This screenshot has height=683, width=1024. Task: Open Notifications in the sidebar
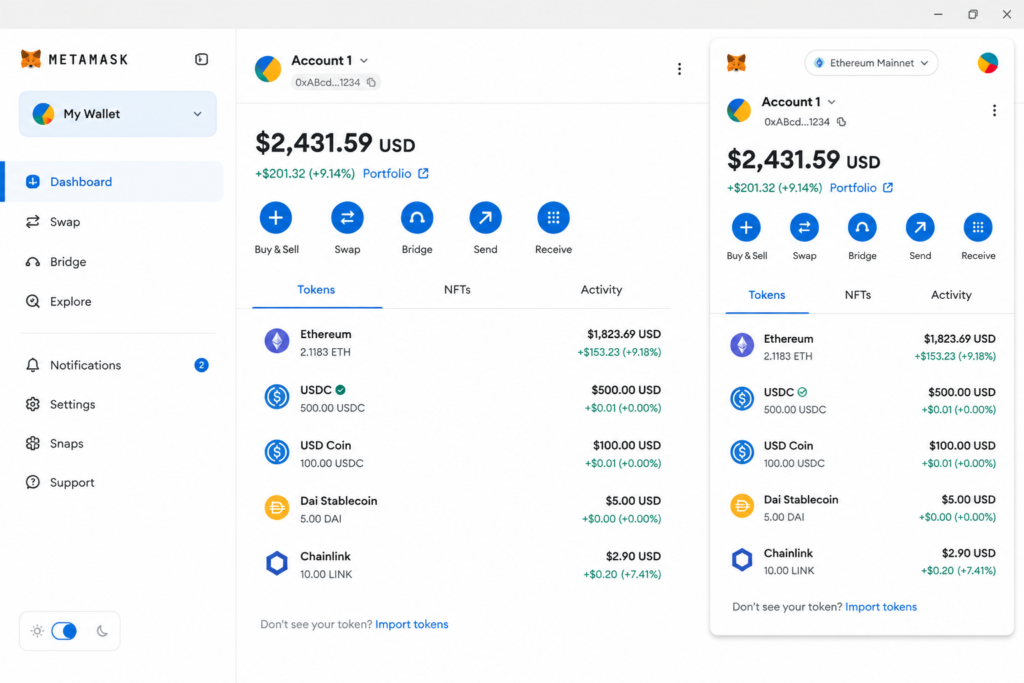[86, 365]
